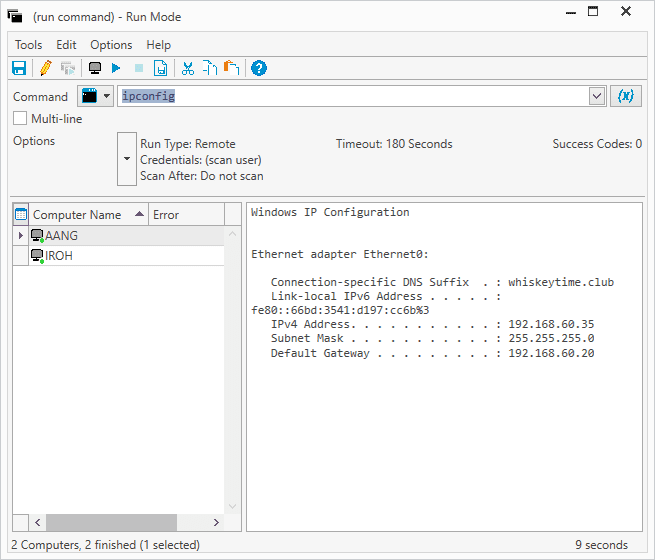Click the Choose Computers monitor icon
The width and height of the screenshot is (655, 560).
95,68
